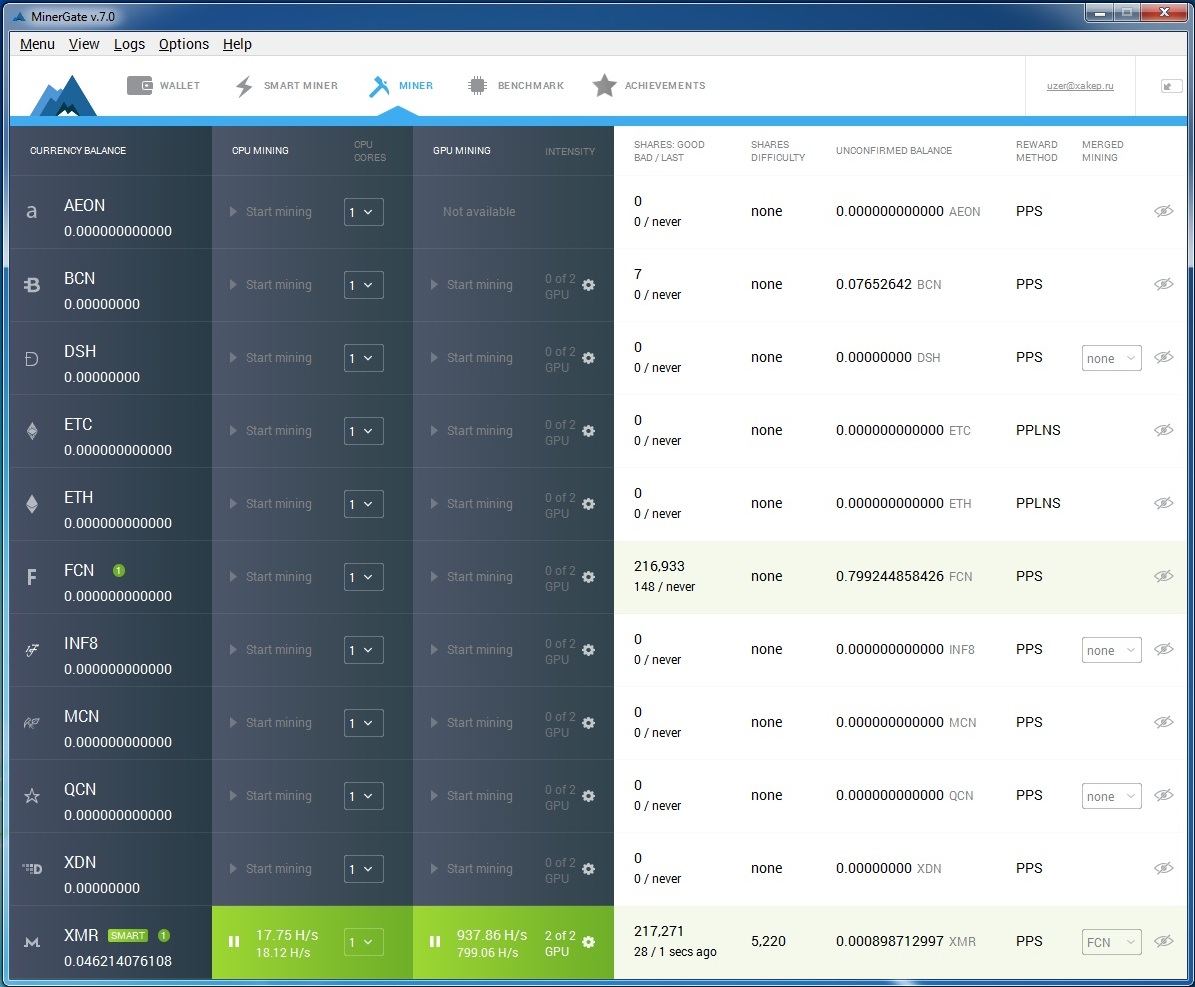The image size is (1195, 987).
Task: Toggle visibility of the AEON row
Action: (x=1163, y=211)
